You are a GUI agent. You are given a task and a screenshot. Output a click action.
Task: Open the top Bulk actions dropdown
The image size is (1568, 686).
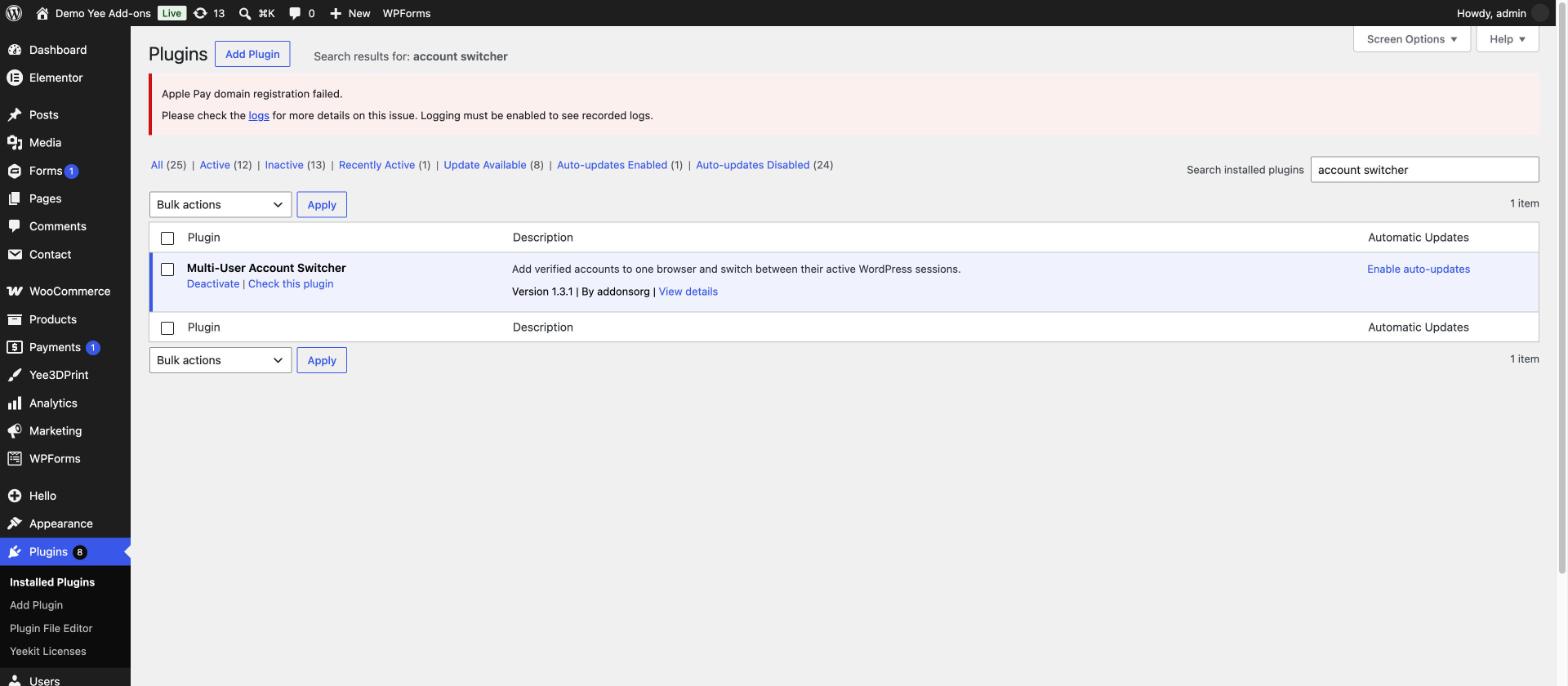coord(220,205)
